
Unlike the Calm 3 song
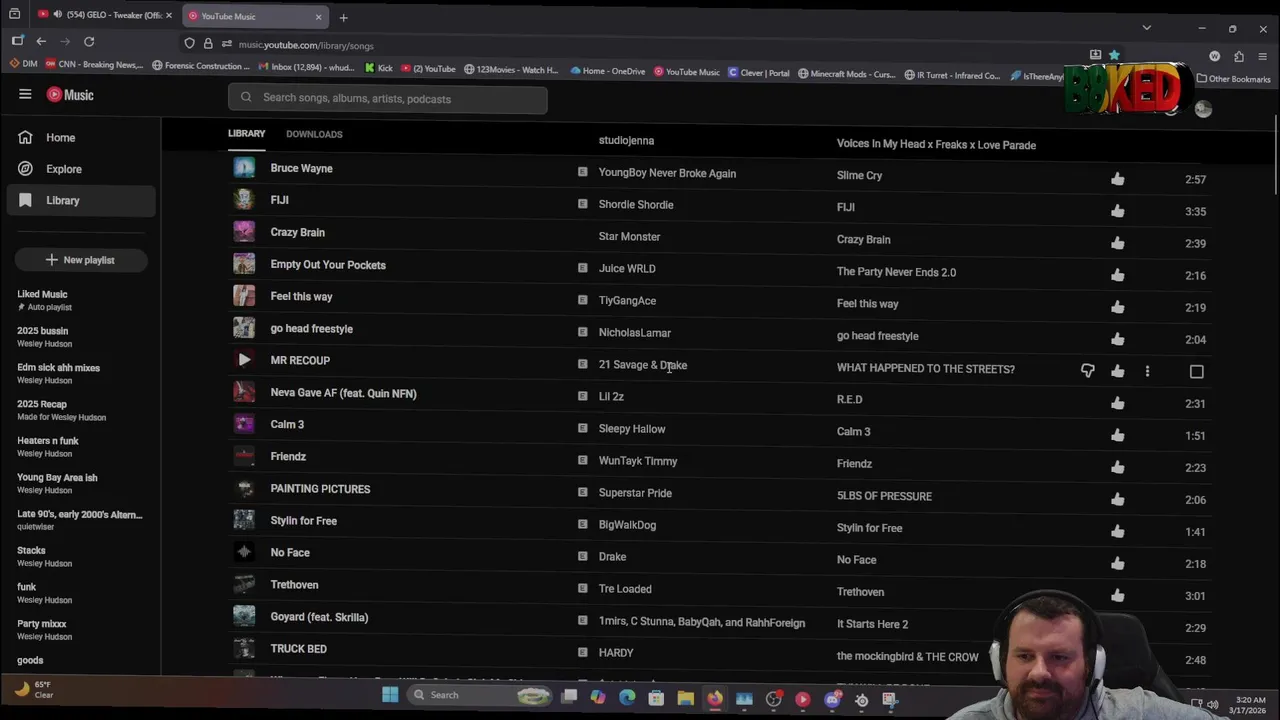coord(1117,435)
